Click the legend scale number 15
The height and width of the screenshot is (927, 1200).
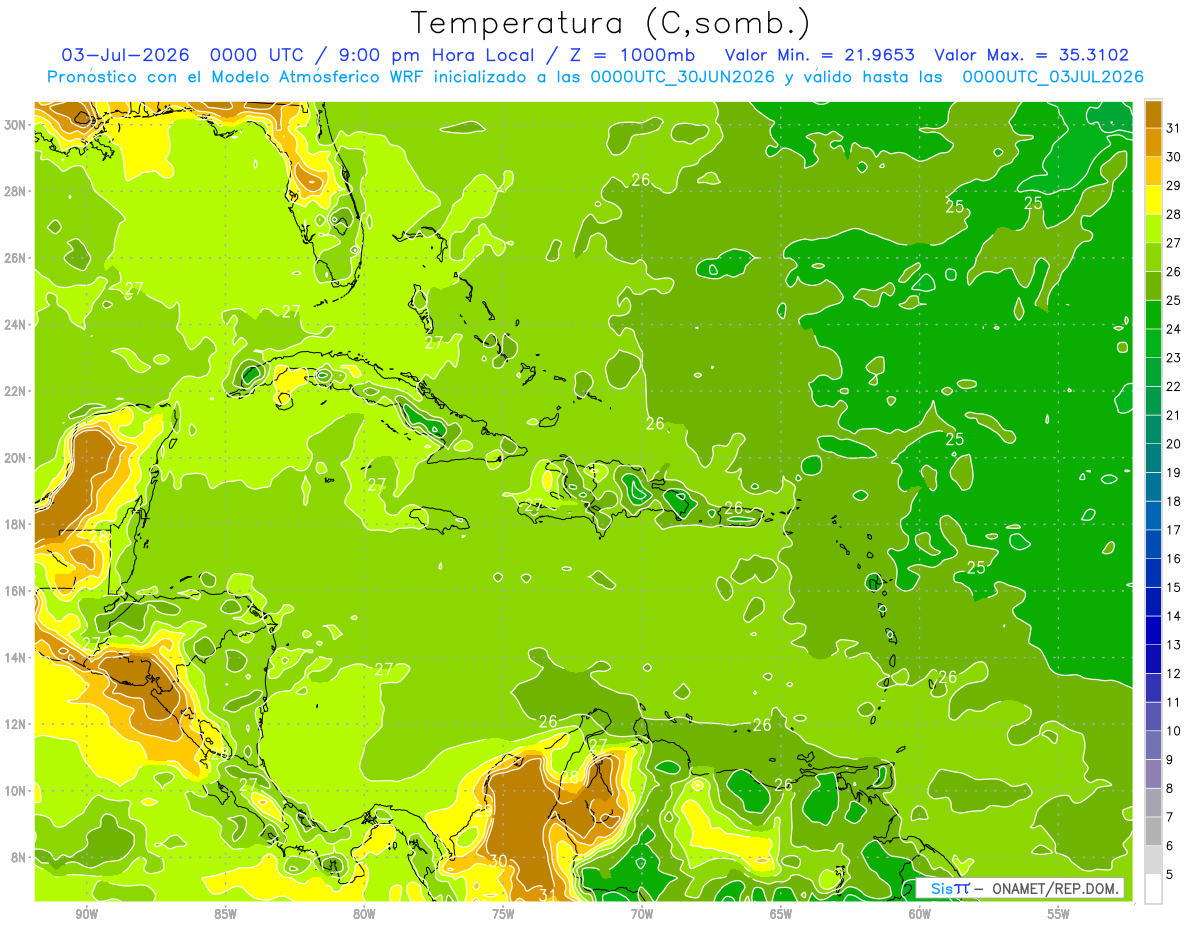[1174, 587]
